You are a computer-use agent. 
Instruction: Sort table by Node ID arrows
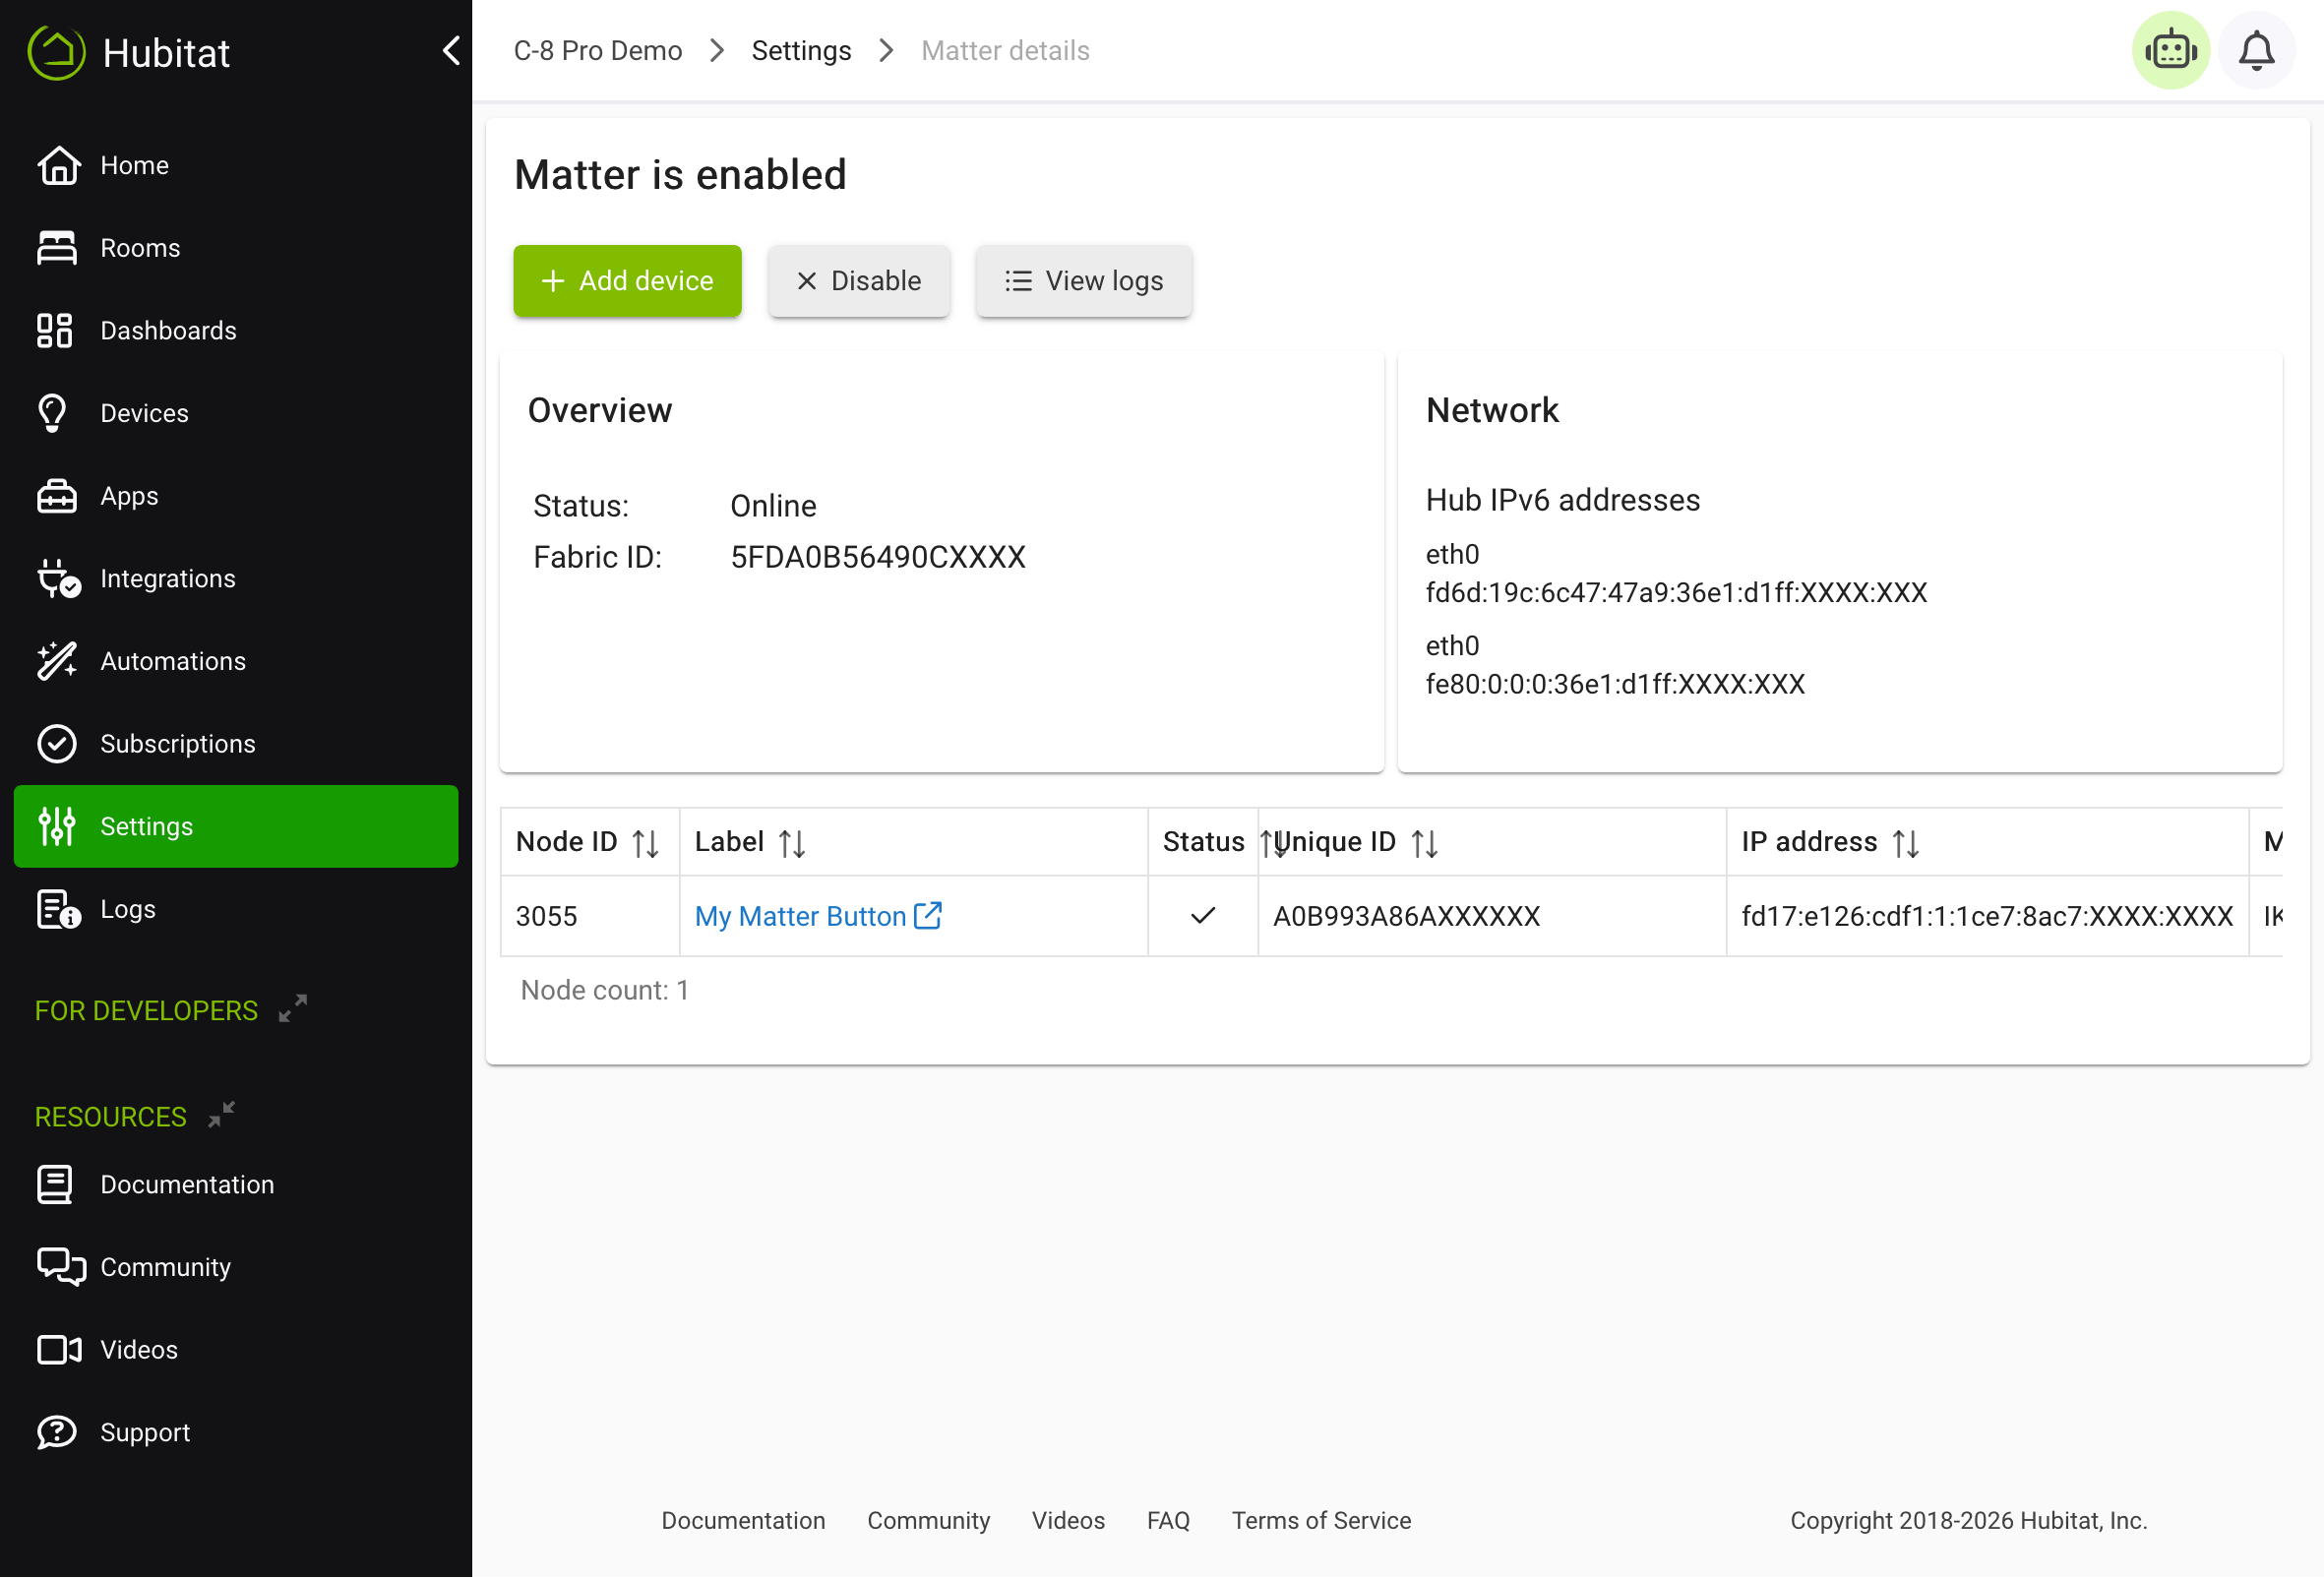646,844
